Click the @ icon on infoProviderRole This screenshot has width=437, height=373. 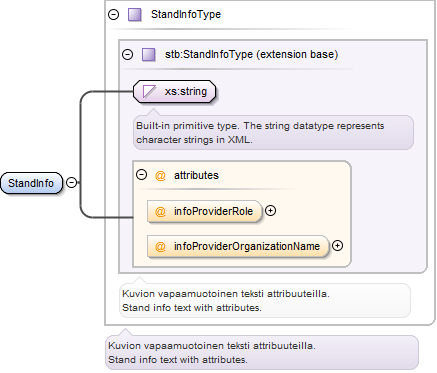(x=160, y=211)
